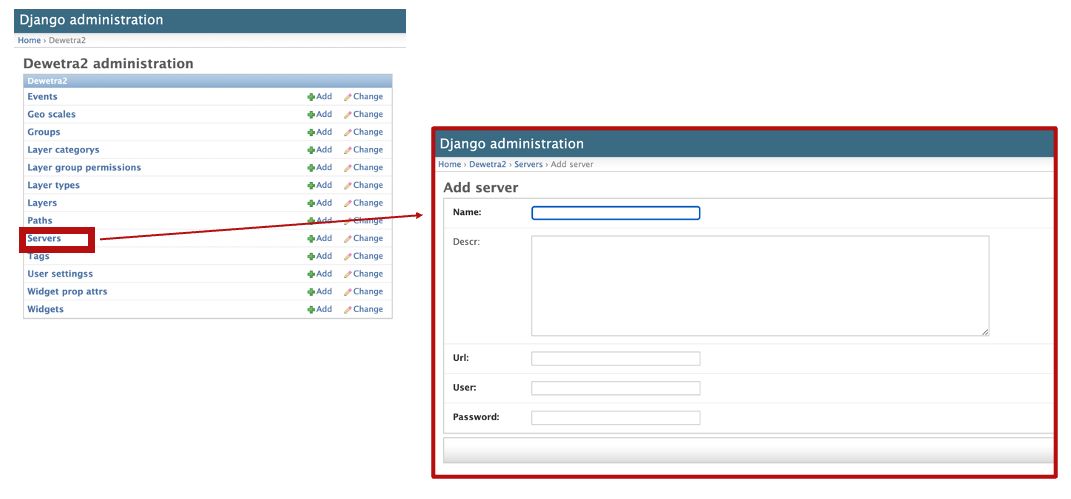Screen dimensions: 1071x499
Task: Click the pencil icon for Servers
Action: pyautogui.click(x=348, y=239)
